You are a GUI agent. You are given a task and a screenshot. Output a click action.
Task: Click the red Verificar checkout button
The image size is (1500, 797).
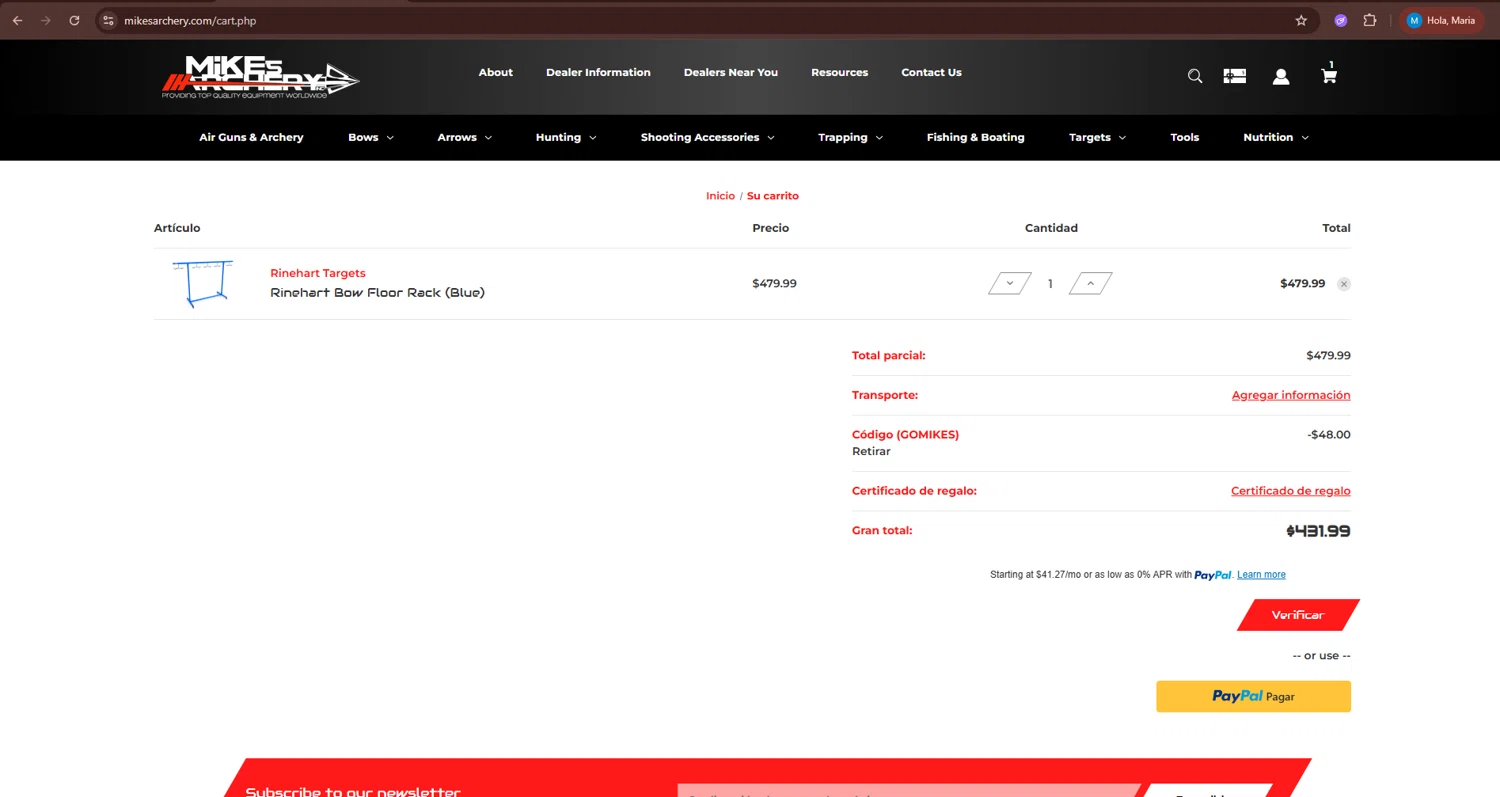(1298, 615)
